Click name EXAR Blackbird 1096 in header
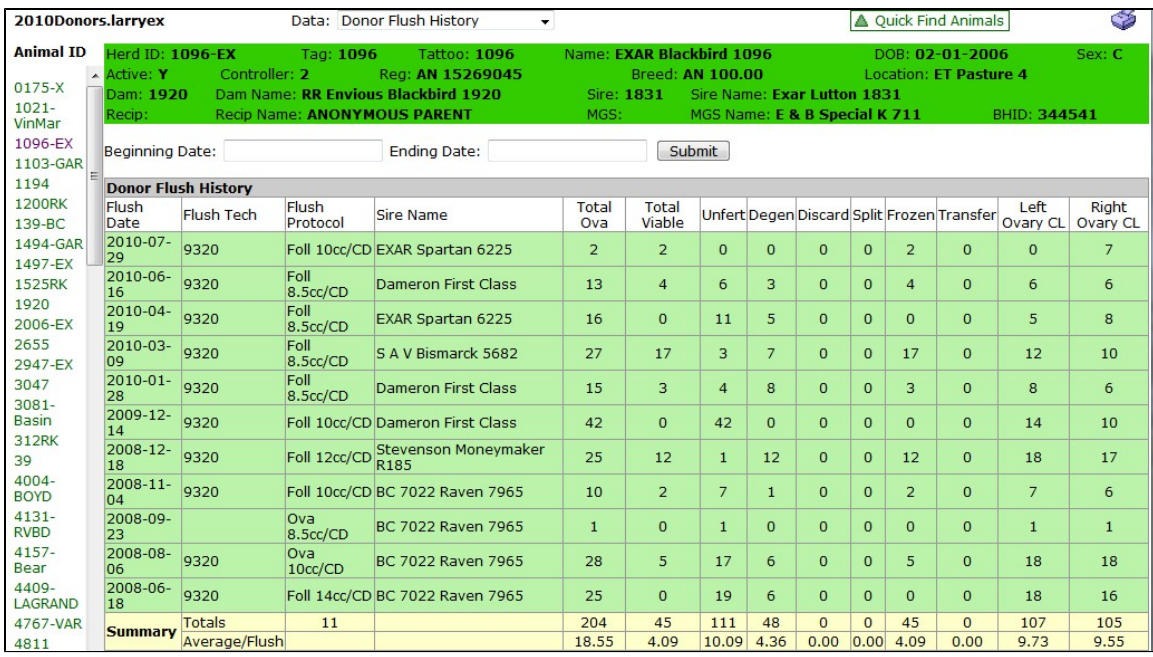The image size is (1153, 657). point(693,54)
